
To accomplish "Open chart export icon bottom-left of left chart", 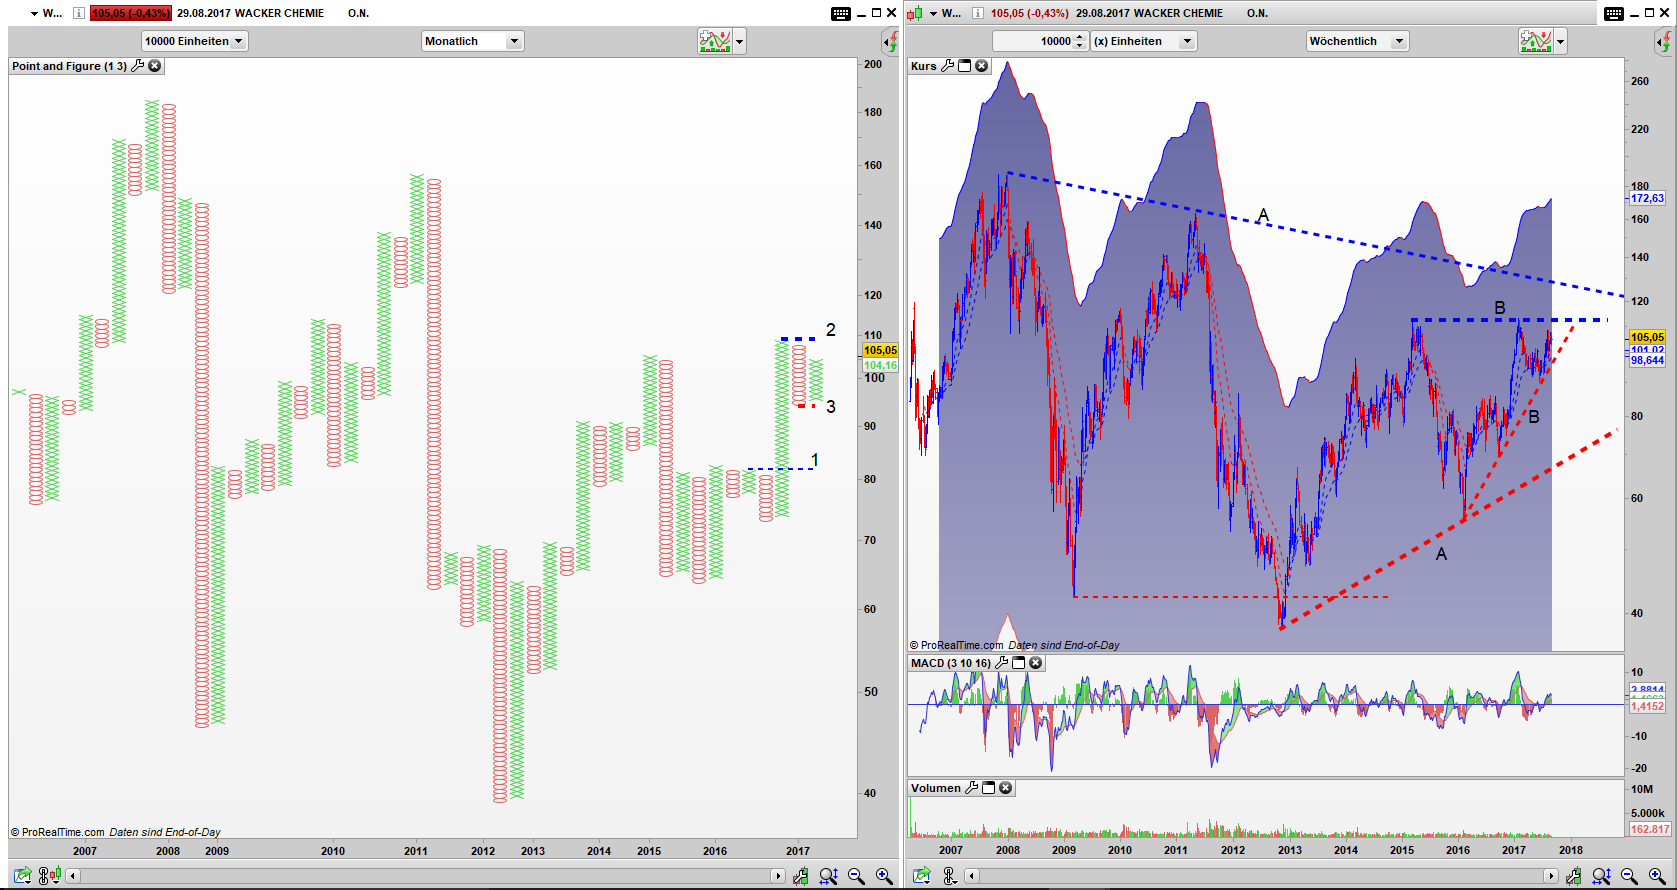I will click(x=22, y=876).
